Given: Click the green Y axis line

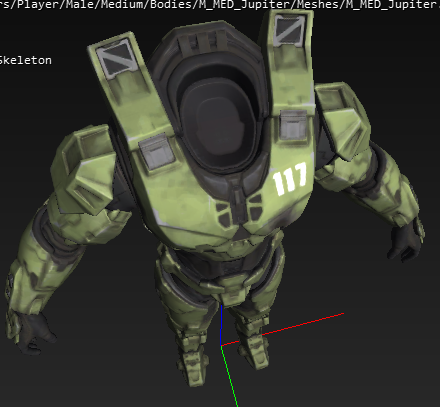Looking at the screenshot, I should 230,377.
